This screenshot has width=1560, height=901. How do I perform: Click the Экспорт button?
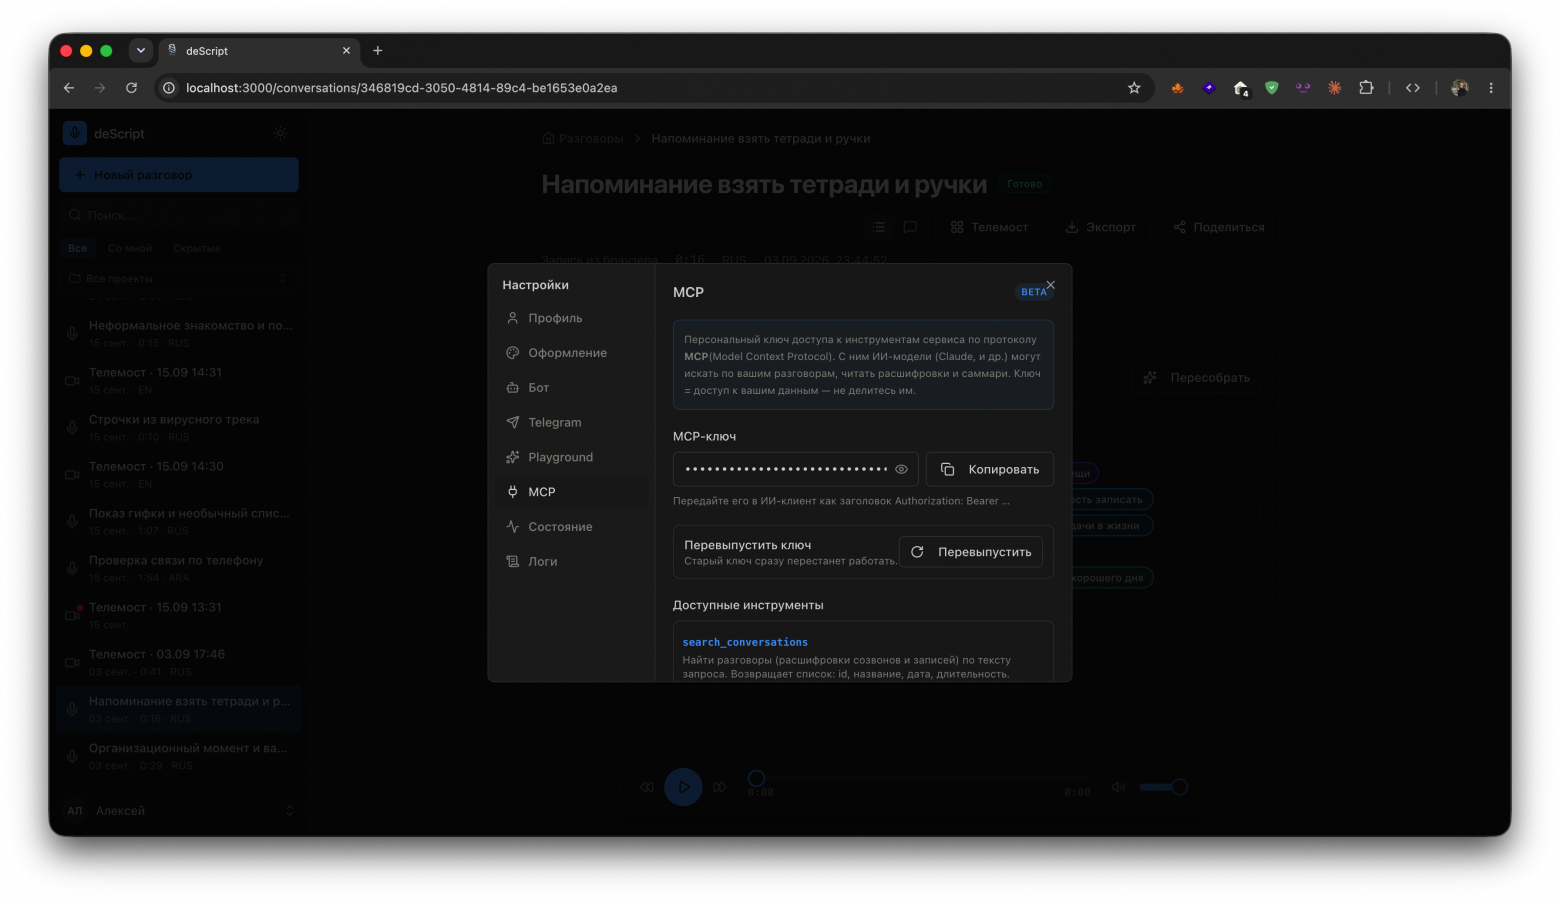click(1100, 227)
